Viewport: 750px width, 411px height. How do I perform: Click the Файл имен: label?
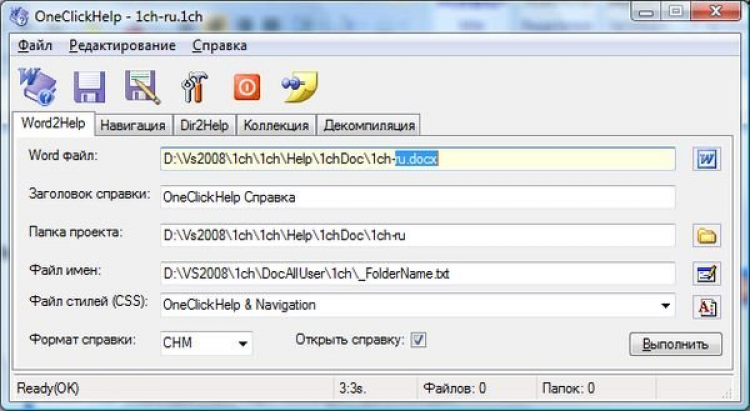pyautogui.click(x=65, y=270)
